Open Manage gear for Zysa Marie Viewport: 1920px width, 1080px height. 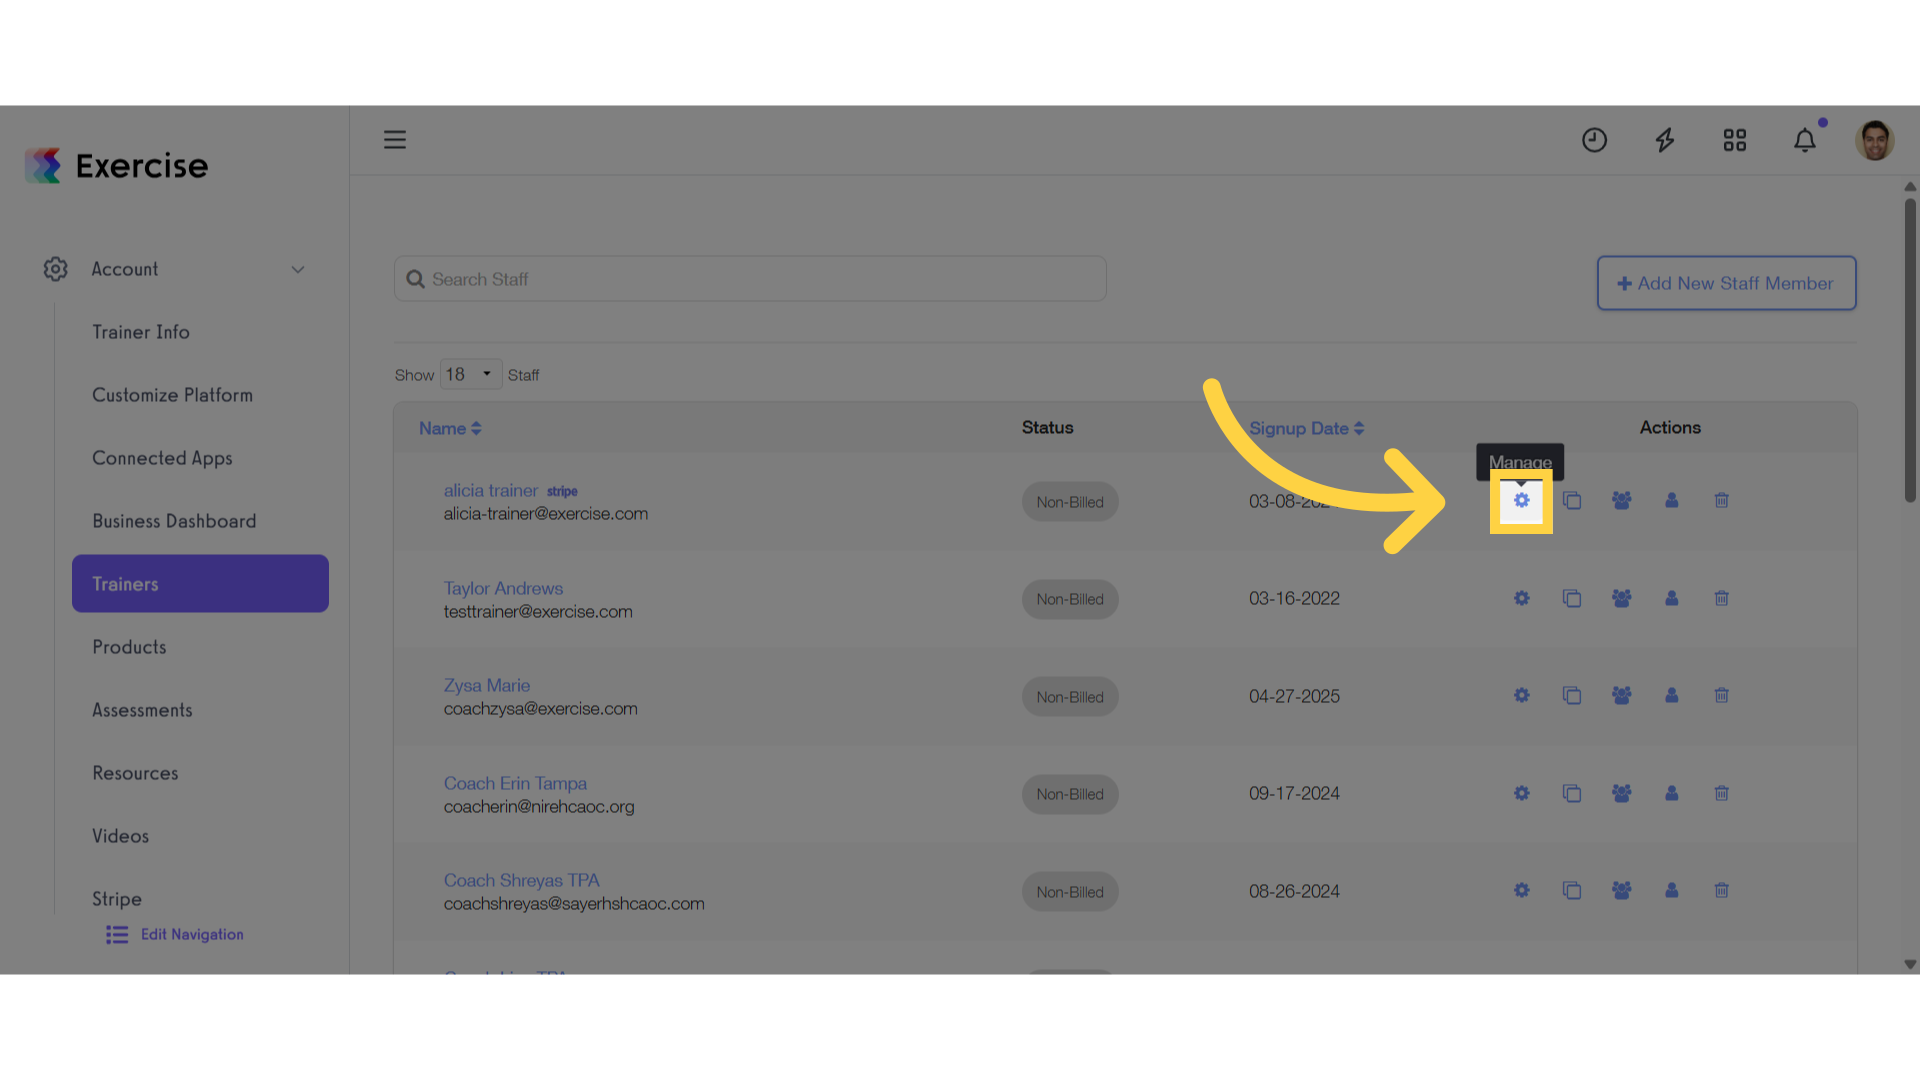pos(1521,695)
